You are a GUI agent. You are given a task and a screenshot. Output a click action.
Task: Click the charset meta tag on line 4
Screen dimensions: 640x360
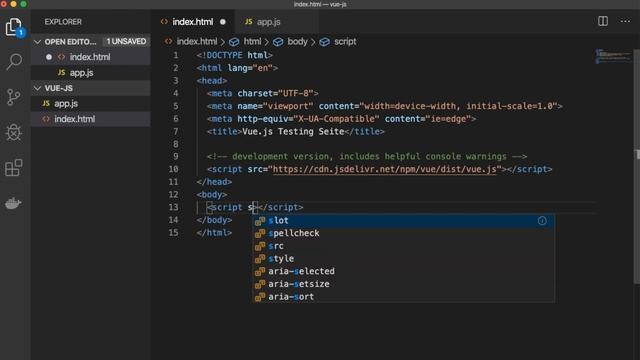pos(262,93)
